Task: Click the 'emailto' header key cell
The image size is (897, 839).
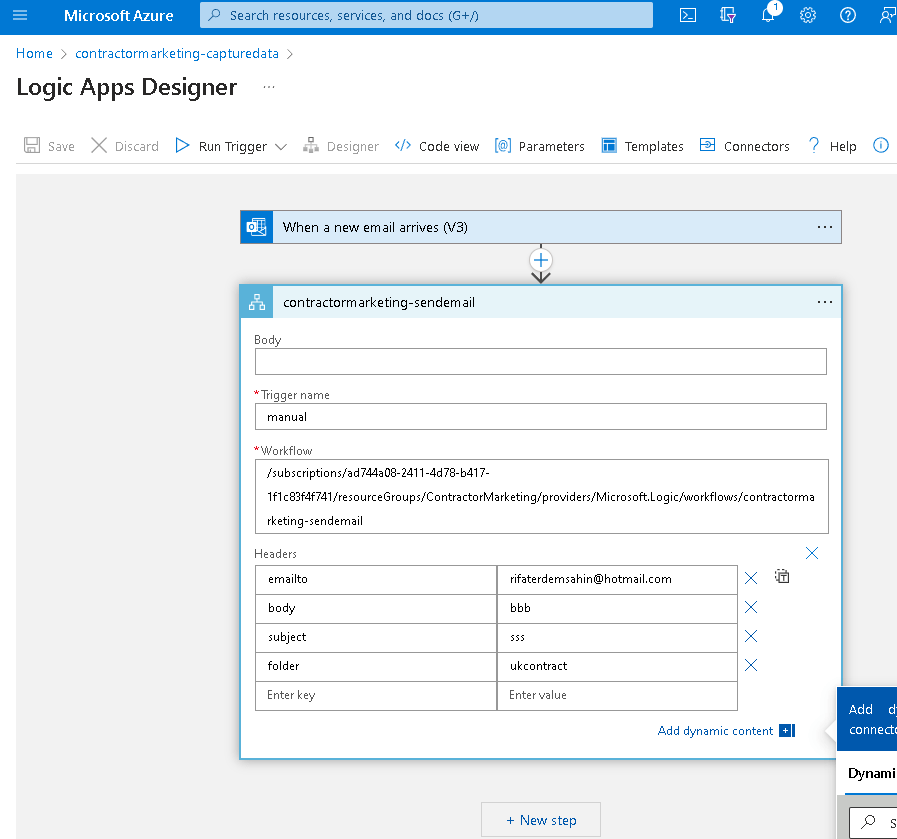Action: pos(376,579)
